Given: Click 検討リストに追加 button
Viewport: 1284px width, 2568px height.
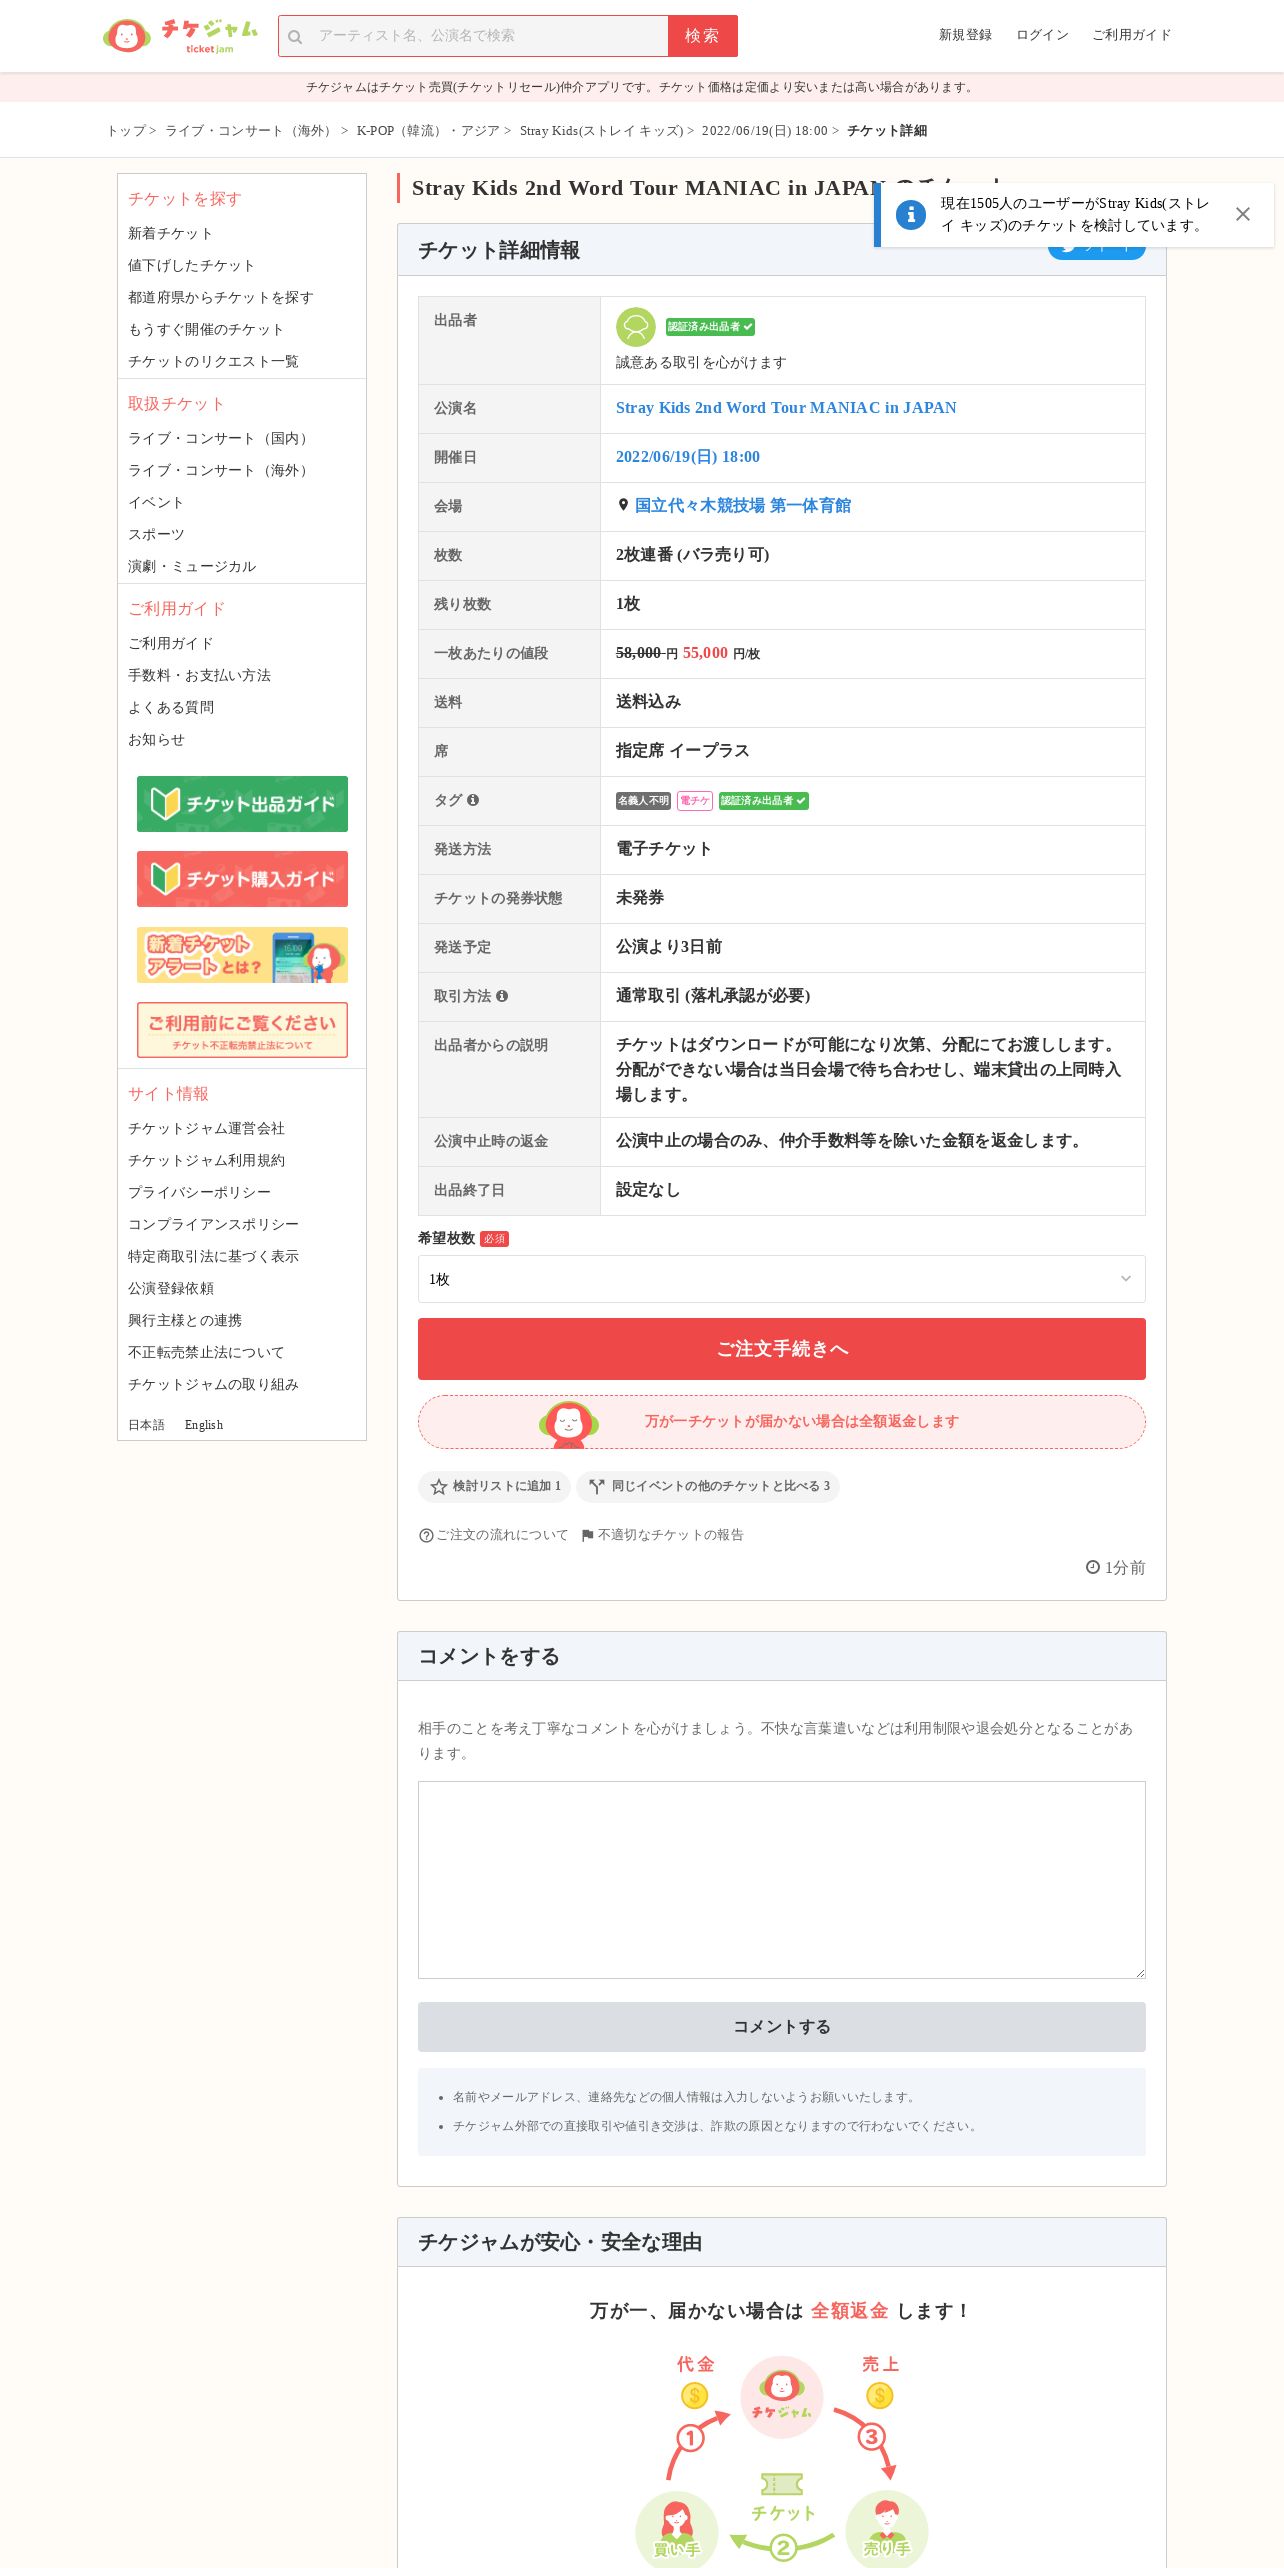Looking at the screenshot, I should coord(495,1486).
